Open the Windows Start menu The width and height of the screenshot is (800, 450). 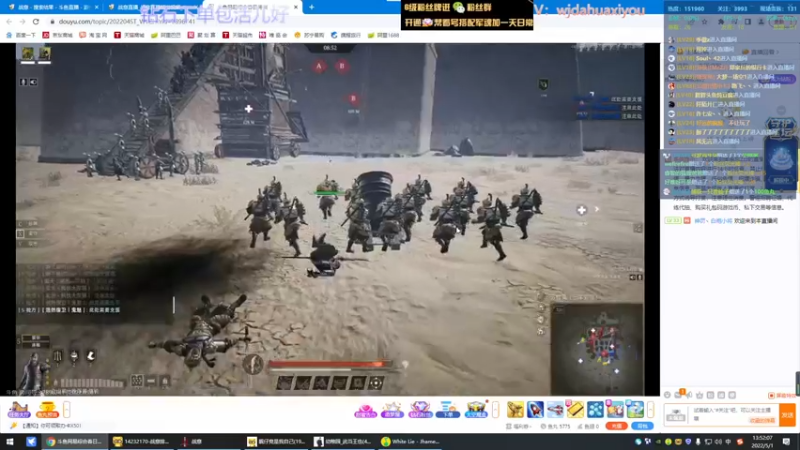[x=10, y=442]
